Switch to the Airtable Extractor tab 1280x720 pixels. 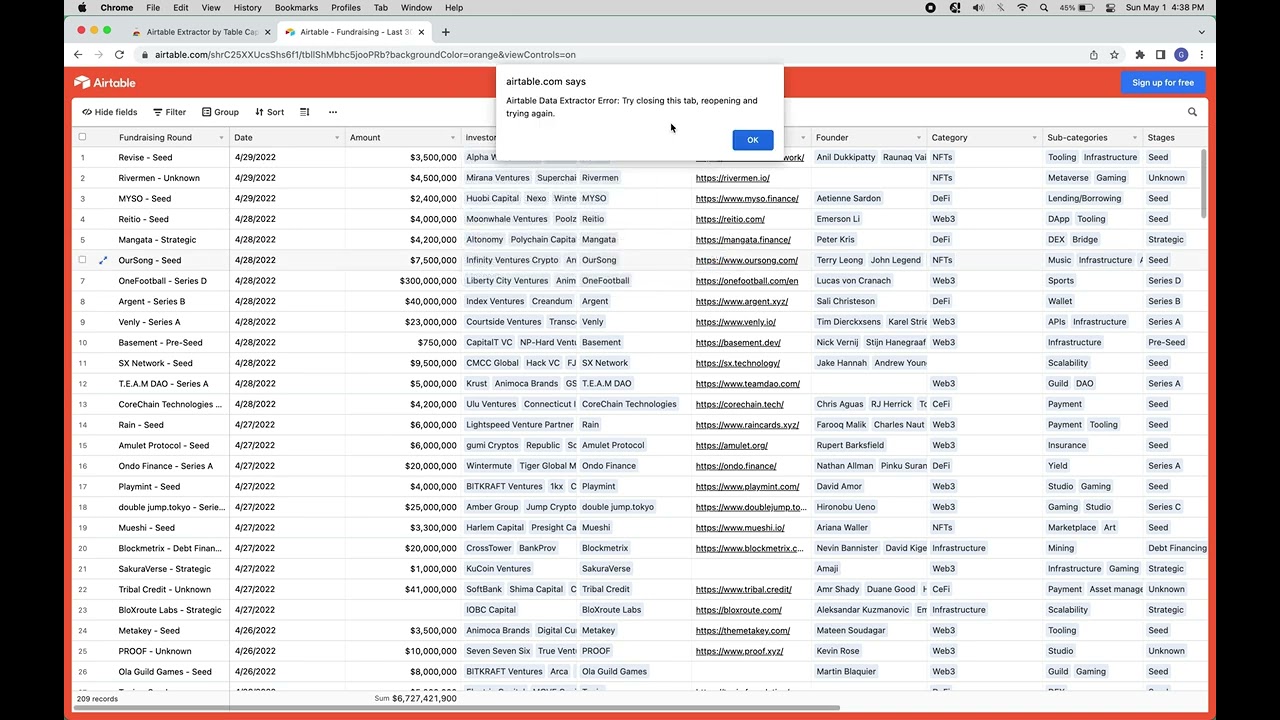(201, 32)
